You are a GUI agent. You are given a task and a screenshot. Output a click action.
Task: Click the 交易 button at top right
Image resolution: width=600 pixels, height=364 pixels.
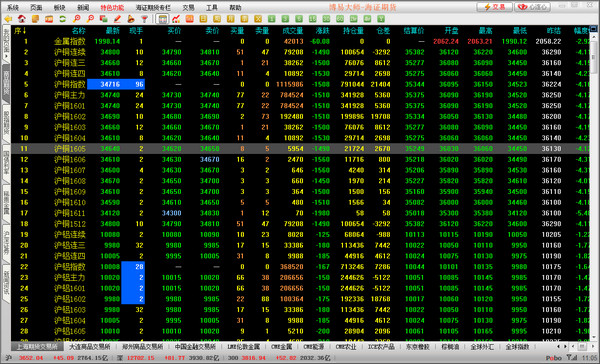click(494, 7)
